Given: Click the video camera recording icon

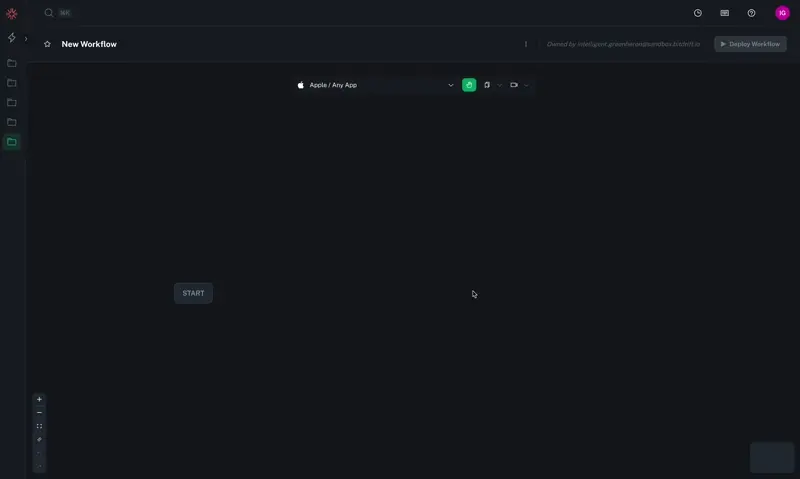Looking at the screenshot, I should coord(514,85).
